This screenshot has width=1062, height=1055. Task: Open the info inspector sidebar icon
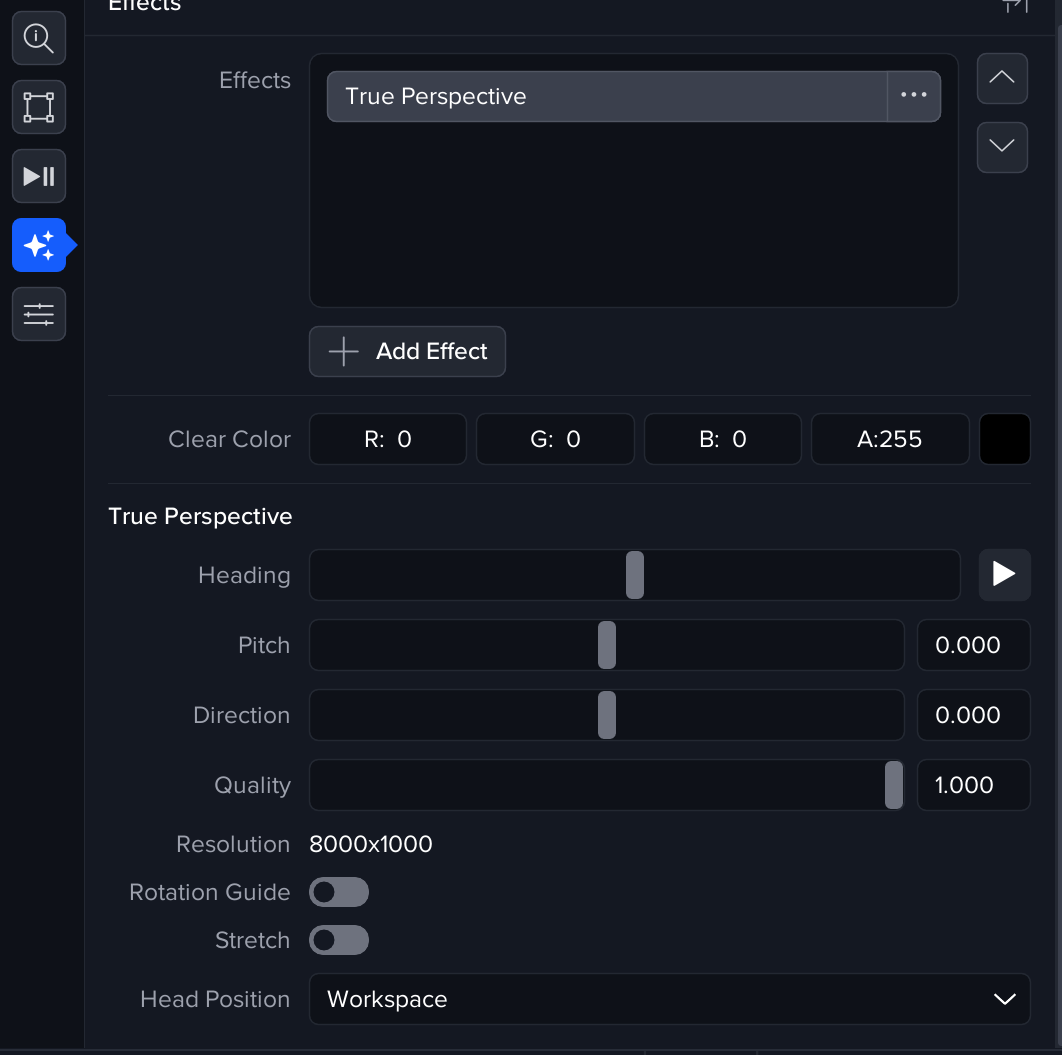coord(39,38)
